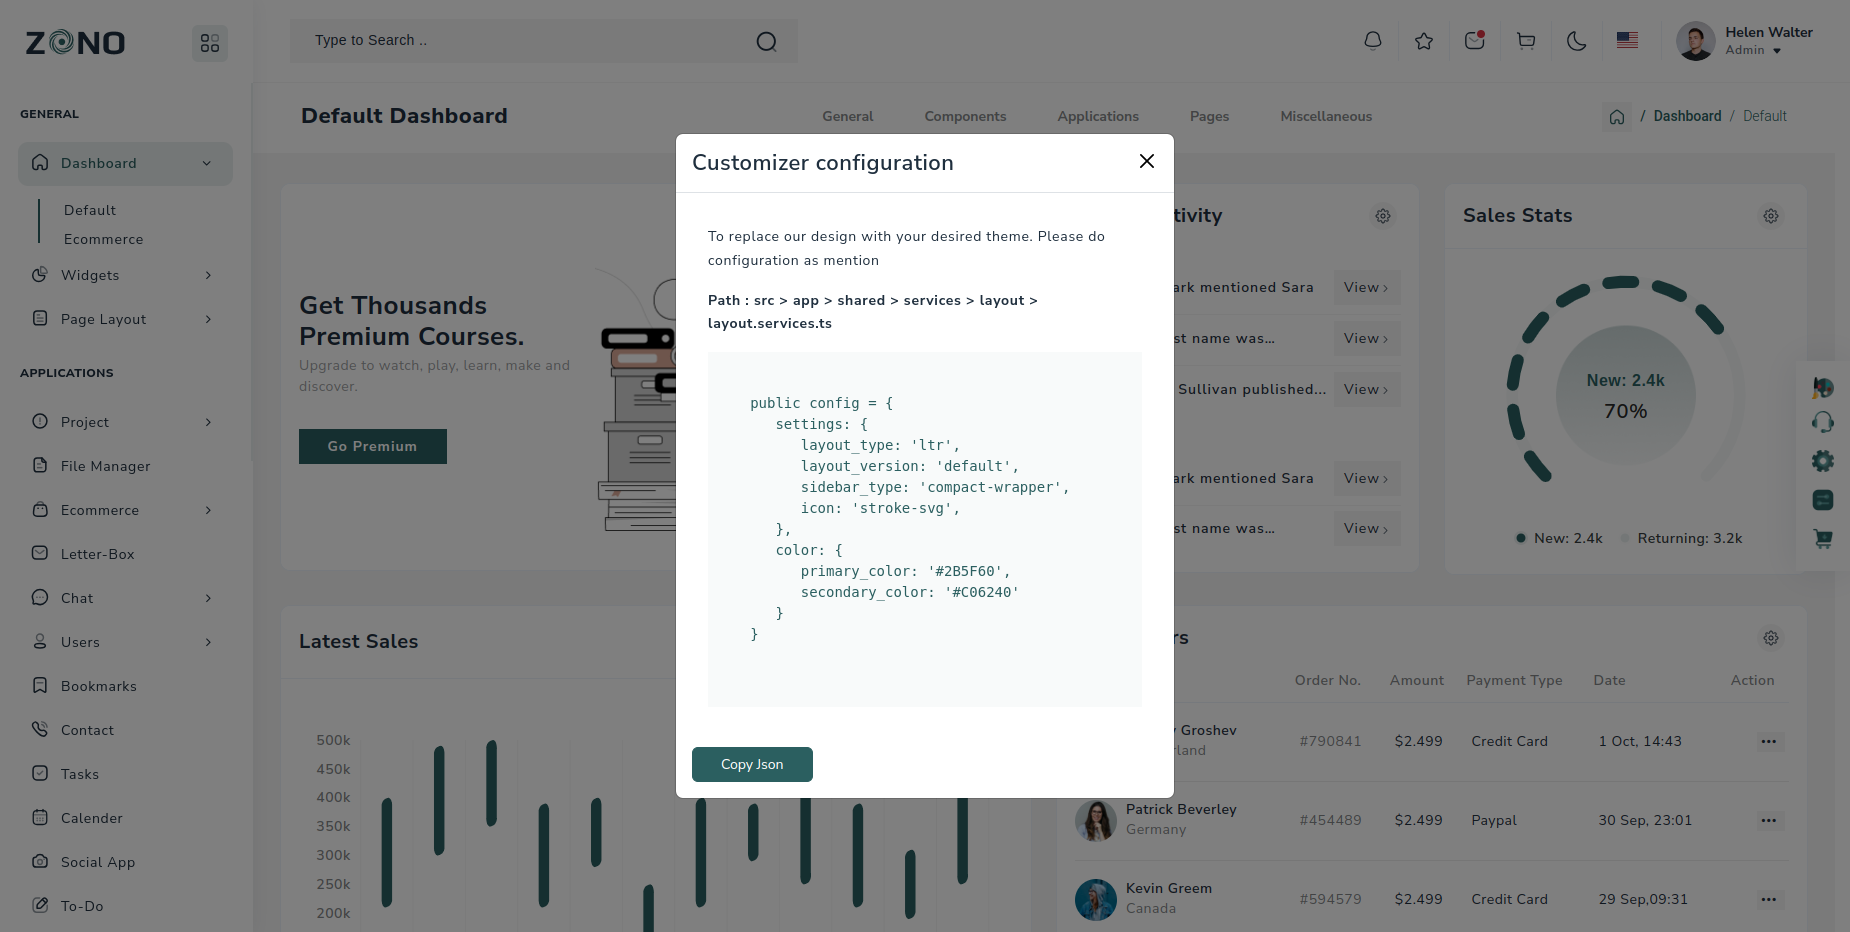Close the Customizer configuration dialog
This screenshot has width=1850, height=932.
(1147, 162)
